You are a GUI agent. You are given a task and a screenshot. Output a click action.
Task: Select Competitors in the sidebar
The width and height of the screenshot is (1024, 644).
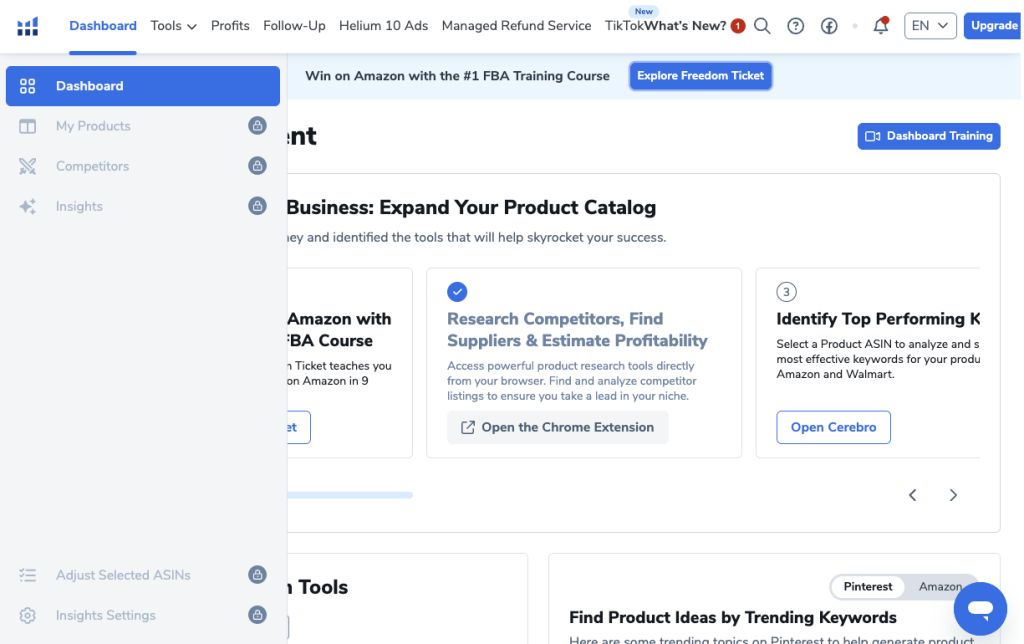[x=143, y=167]
